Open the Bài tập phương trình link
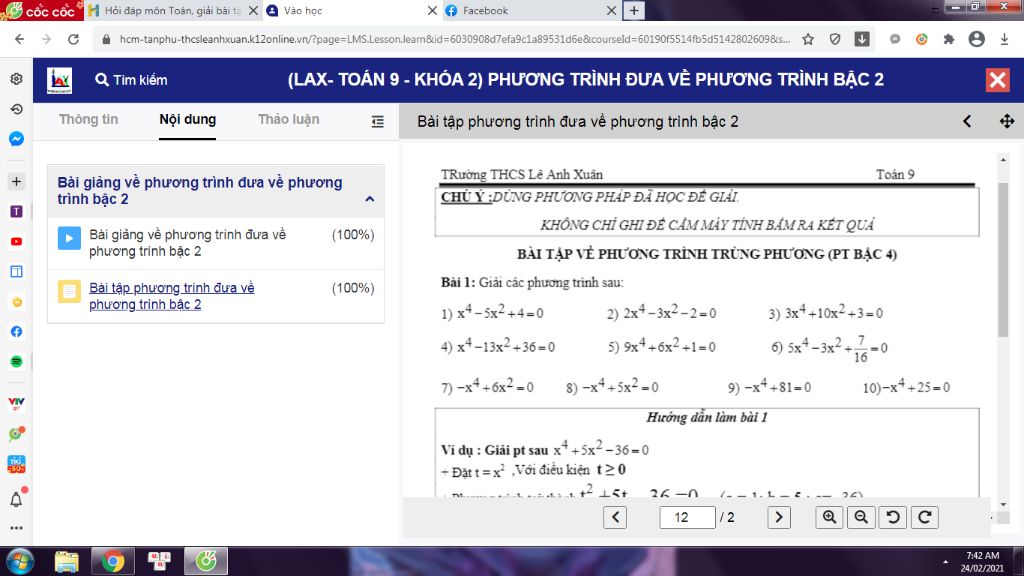The image size is (1024, 576). (172, 296)
